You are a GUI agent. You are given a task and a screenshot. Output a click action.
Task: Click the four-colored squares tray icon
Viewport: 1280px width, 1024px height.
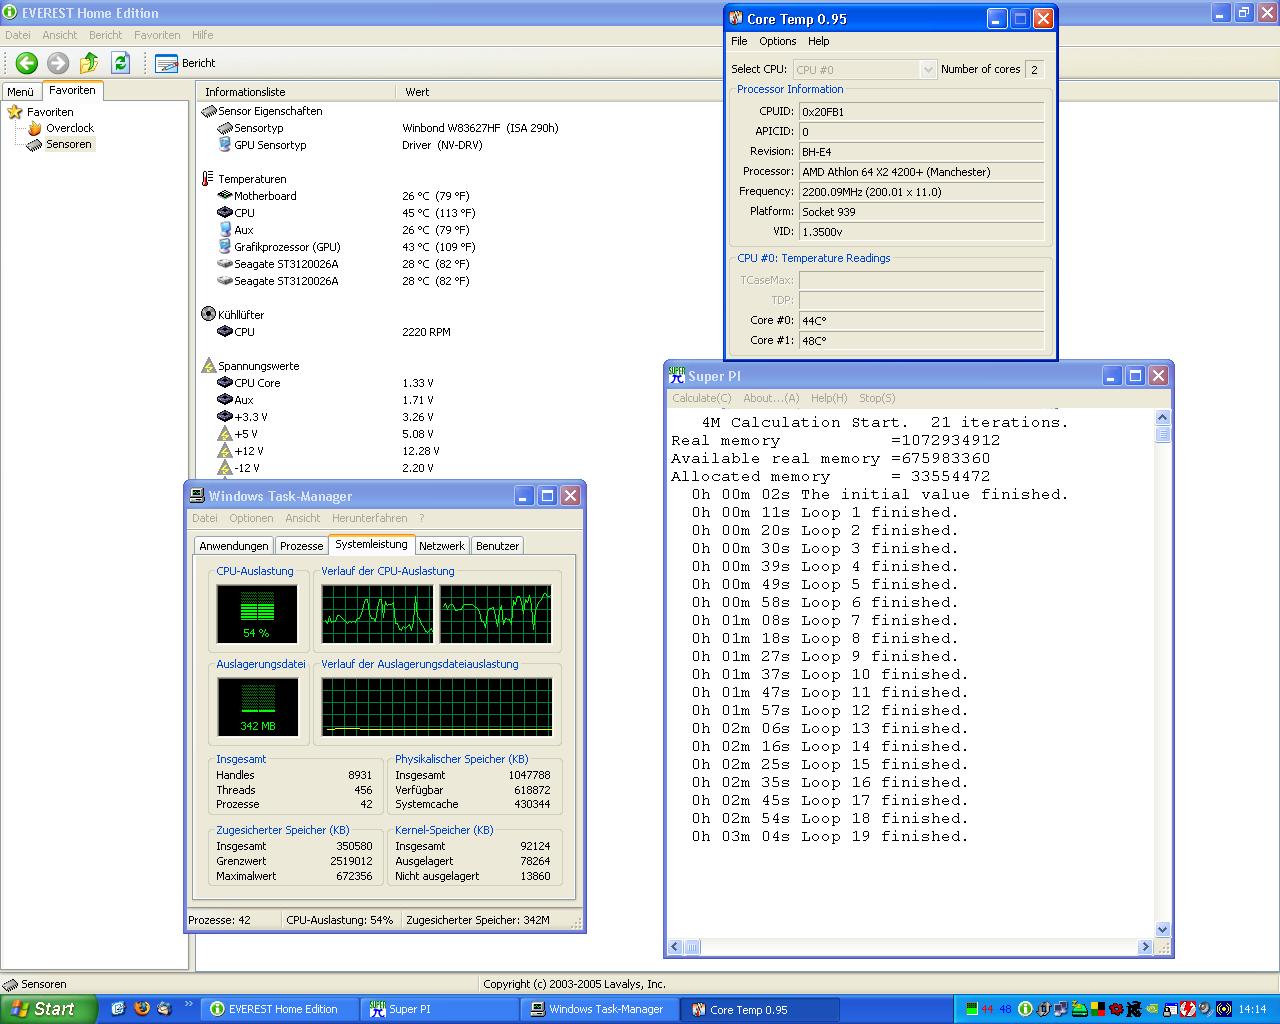1098,1009
